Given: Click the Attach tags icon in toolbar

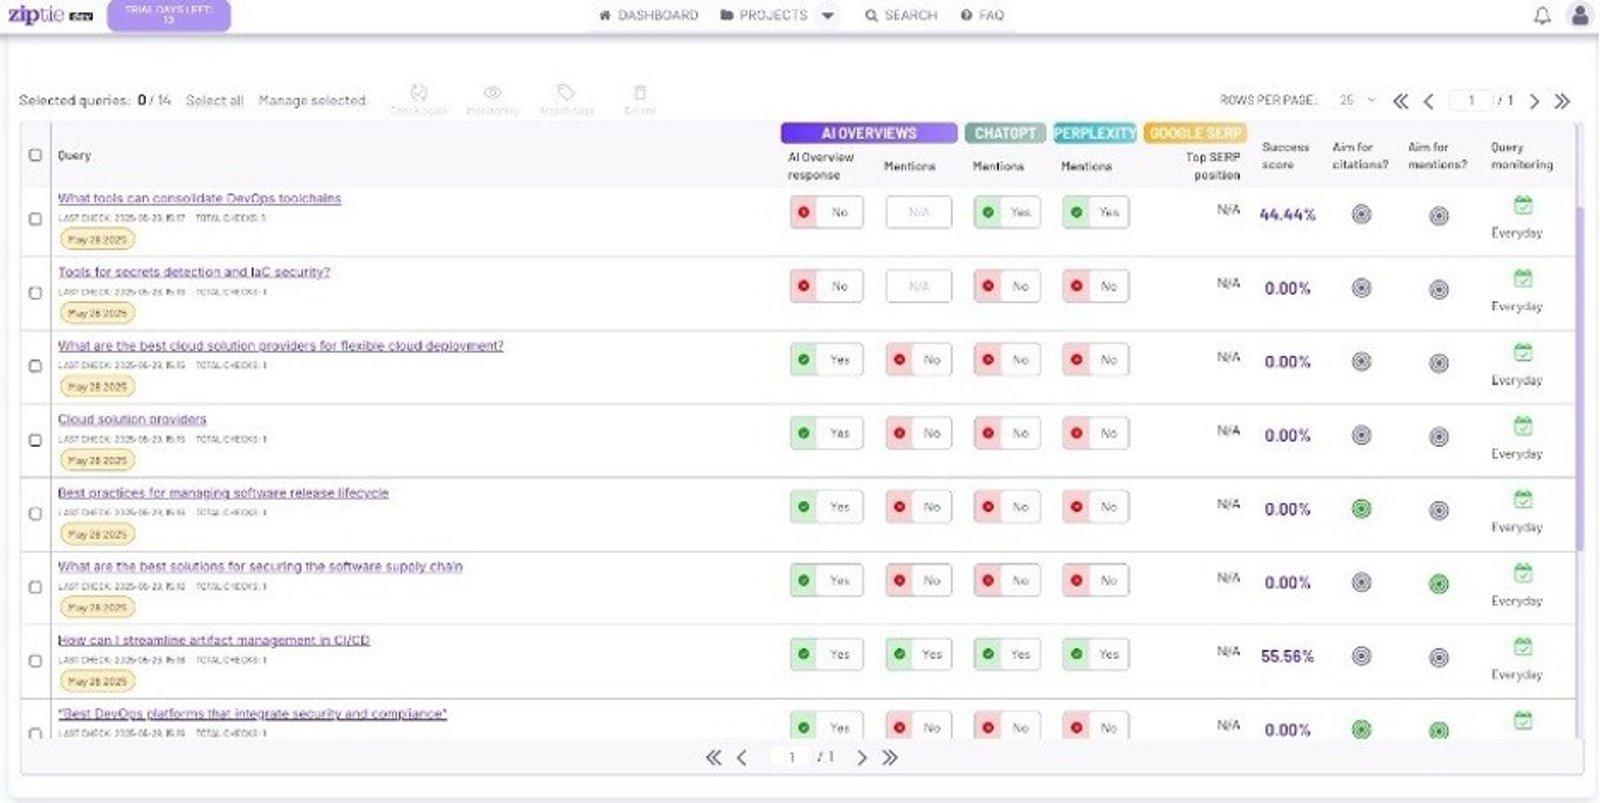Looking at the screenshot, I should (566, 93).
